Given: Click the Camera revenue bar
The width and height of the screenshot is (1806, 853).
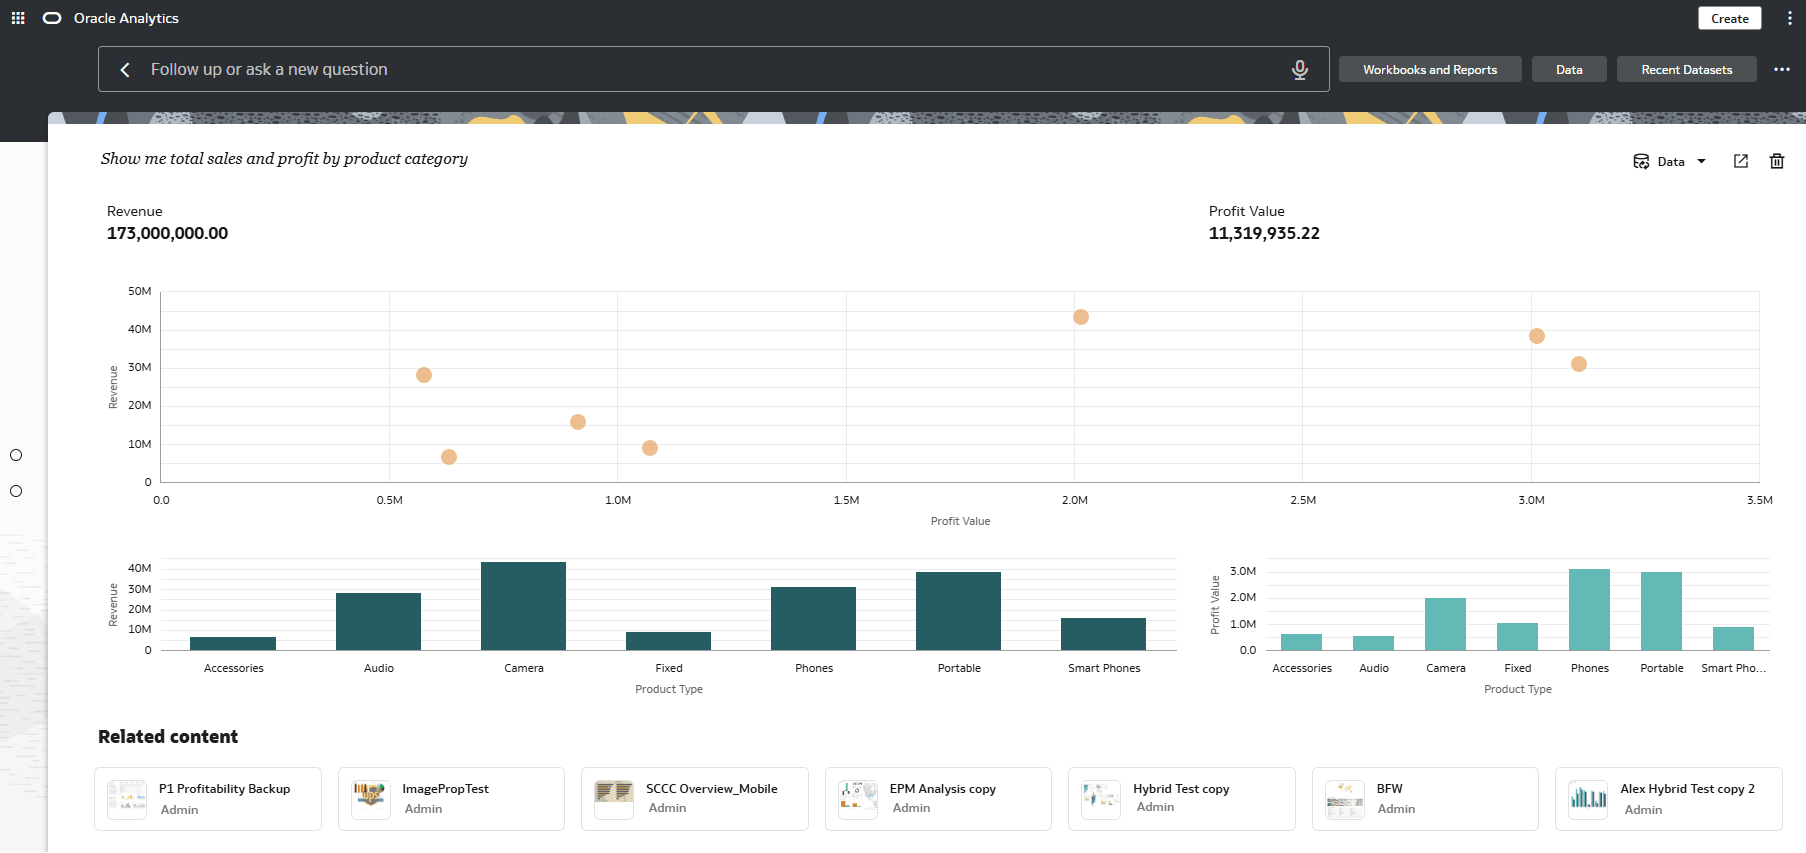Looking at the screenshot, I should [523, 606].
